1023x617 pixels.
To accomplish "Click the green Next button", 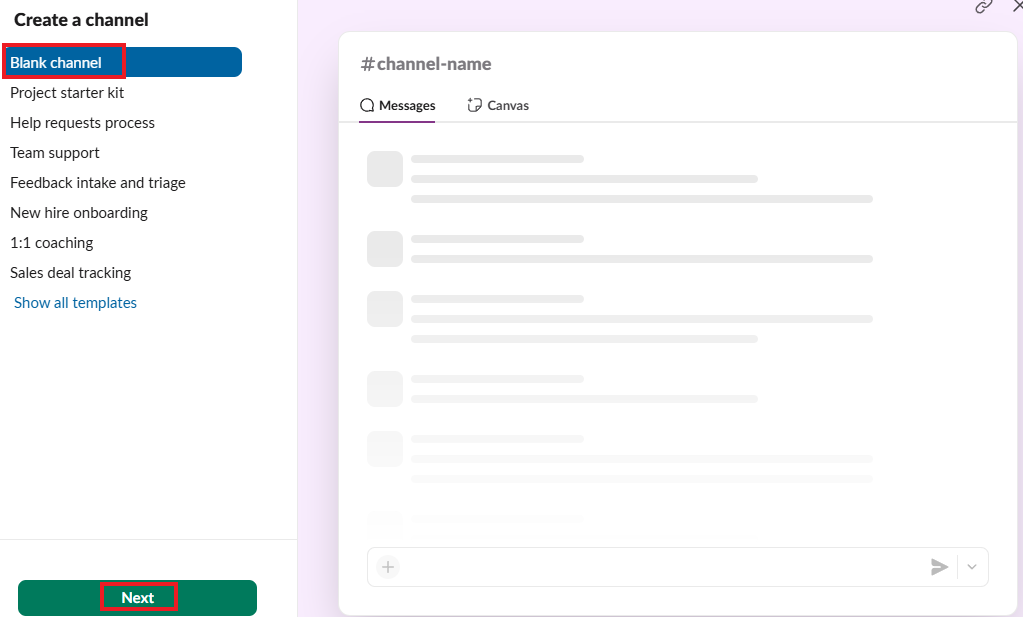I will (x=137, y=598).
